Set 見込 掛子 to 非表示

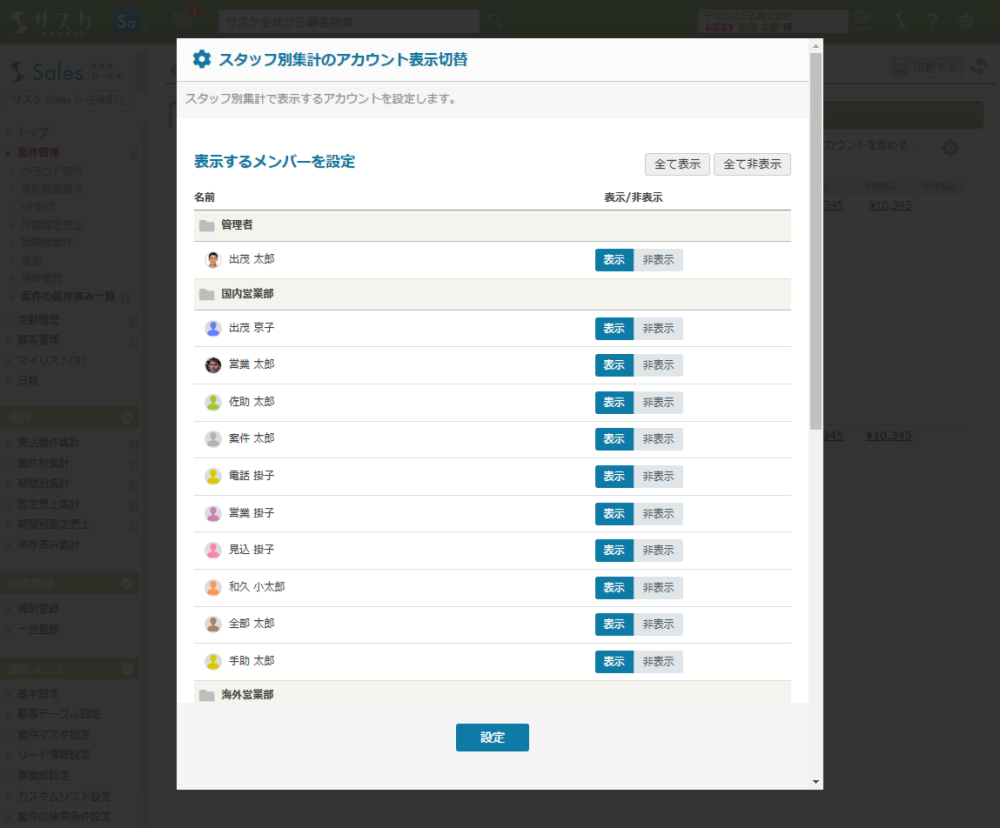658,550
